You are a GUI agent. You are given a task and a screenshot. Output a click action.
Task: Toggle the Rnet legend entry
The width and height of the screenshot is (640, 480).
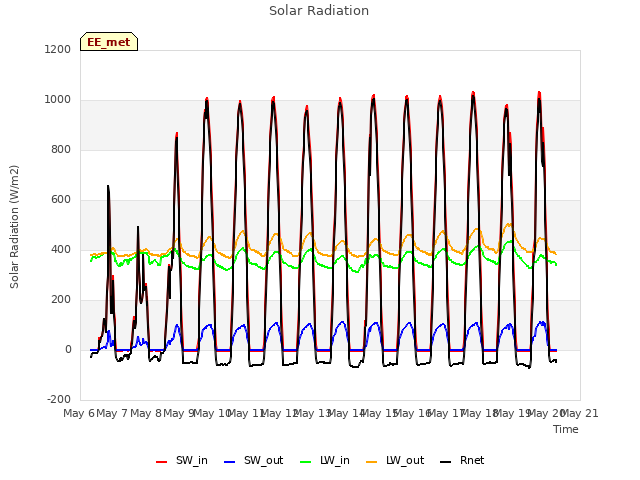point(462,460)
